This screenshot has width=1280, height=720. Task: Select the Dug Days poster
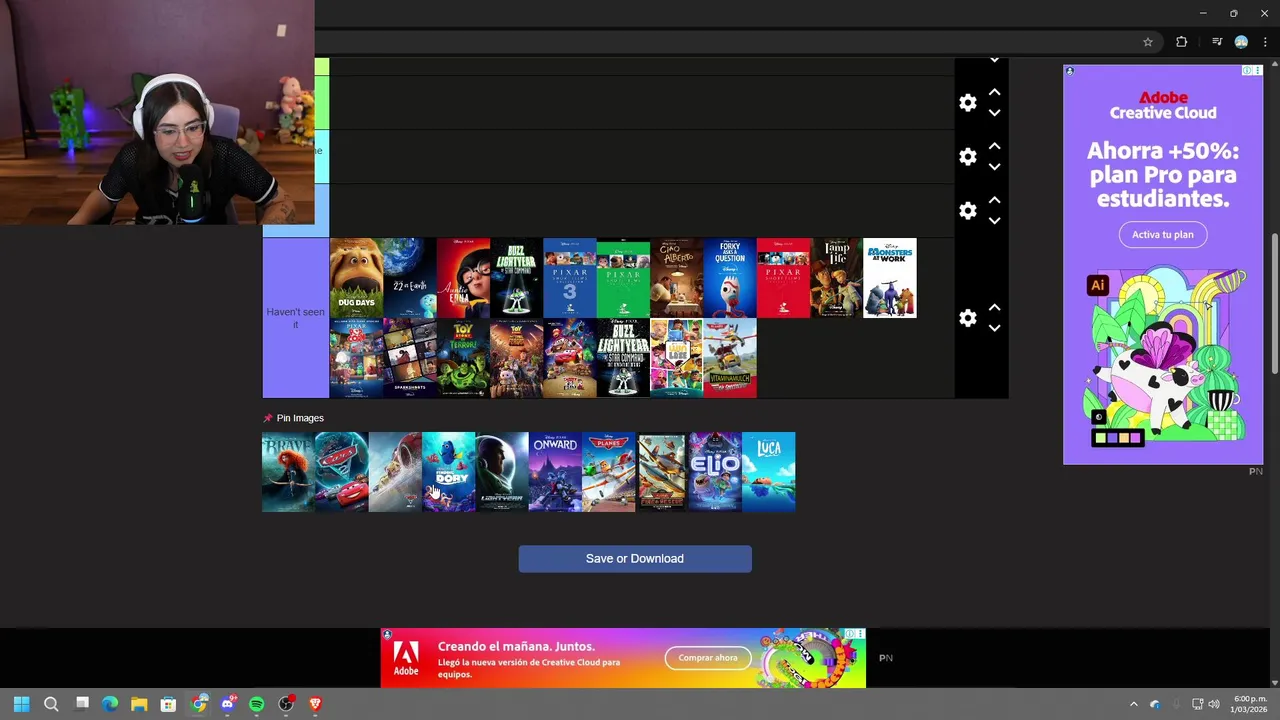pos(356,278)
